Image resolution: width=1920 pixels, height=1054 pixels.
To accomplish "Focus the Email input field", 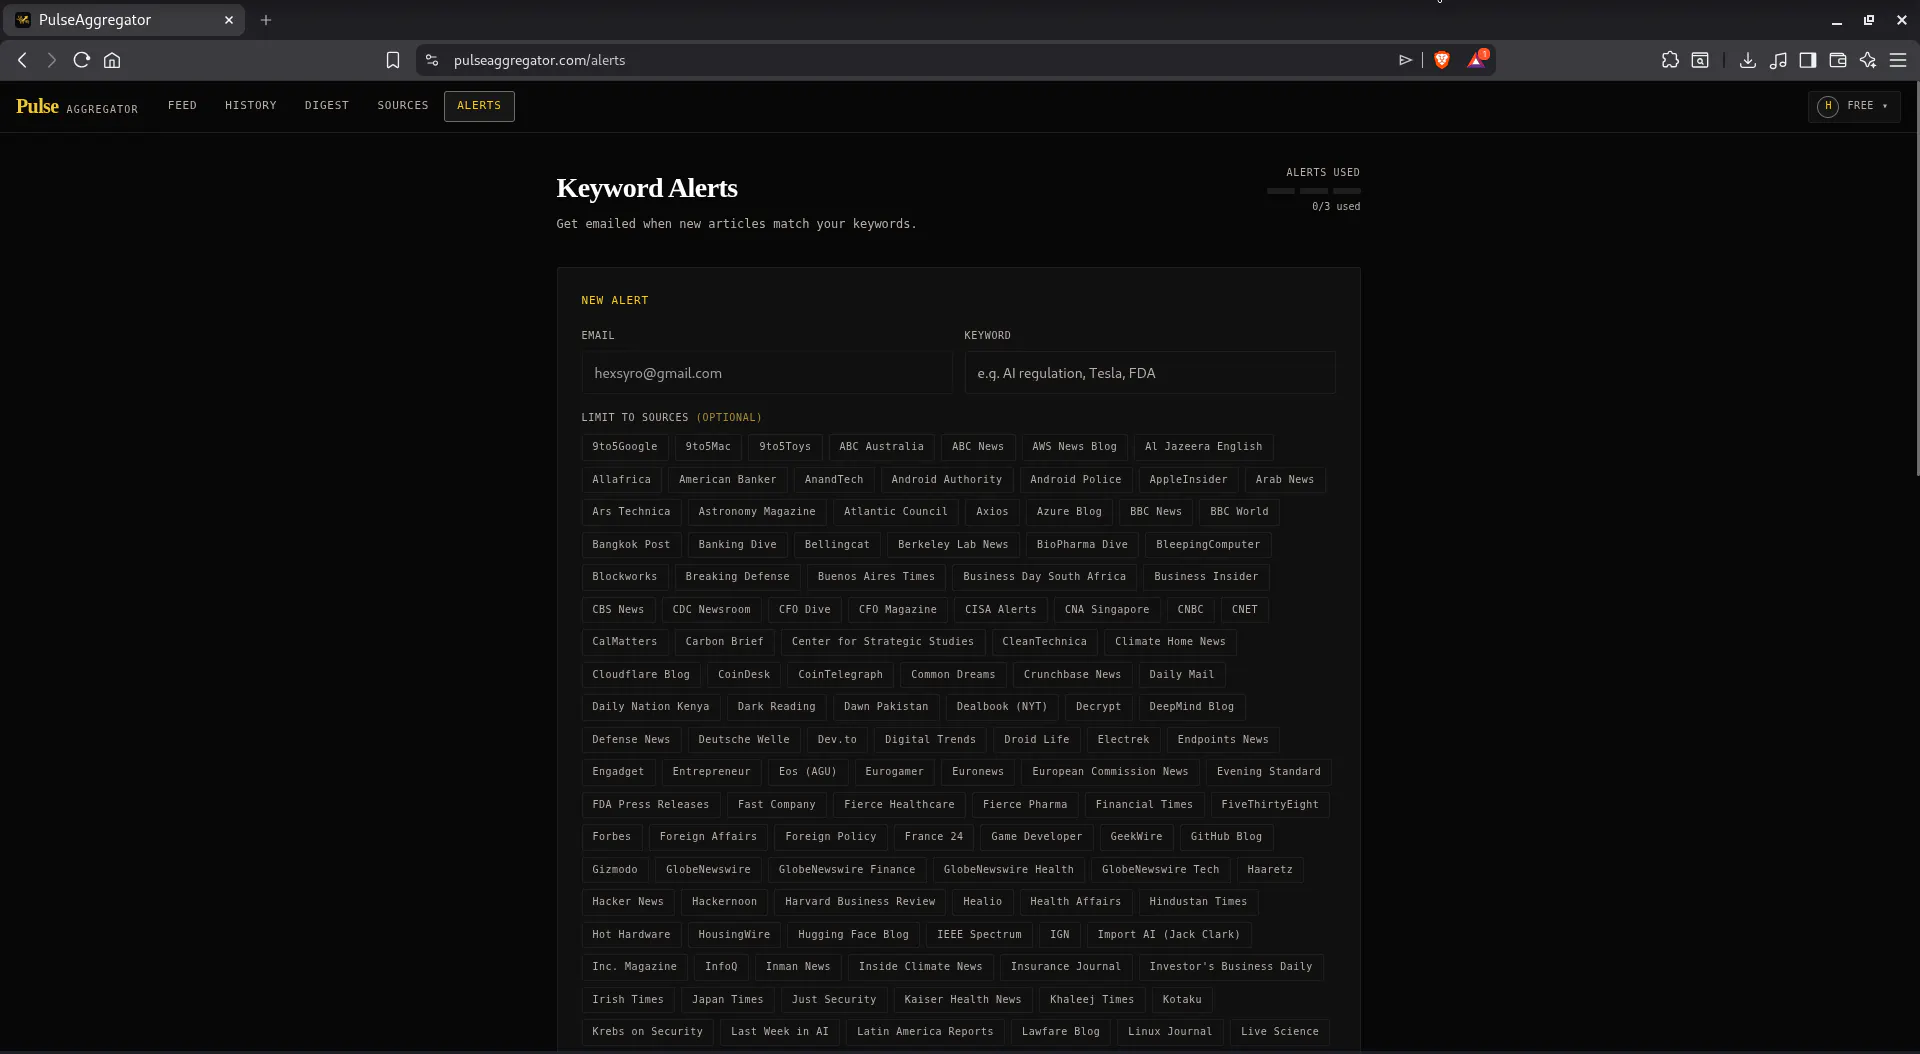I will (767, 373).
